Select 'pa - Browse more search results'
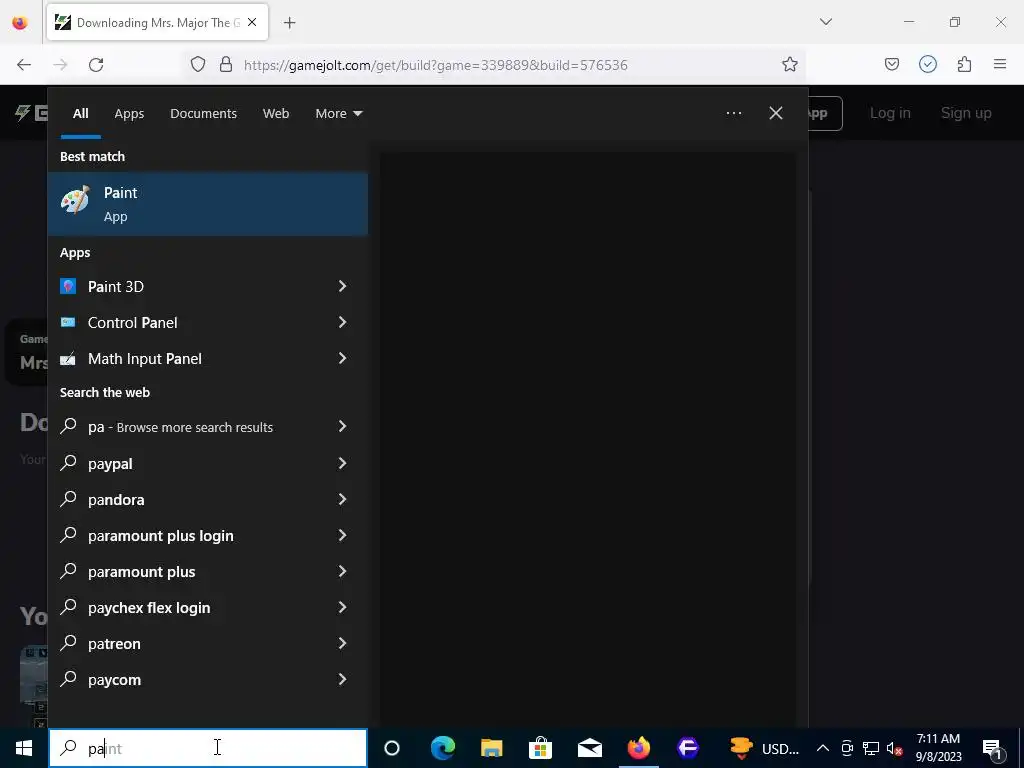Viewport: 1024px width, 768px height. [180, 427]
